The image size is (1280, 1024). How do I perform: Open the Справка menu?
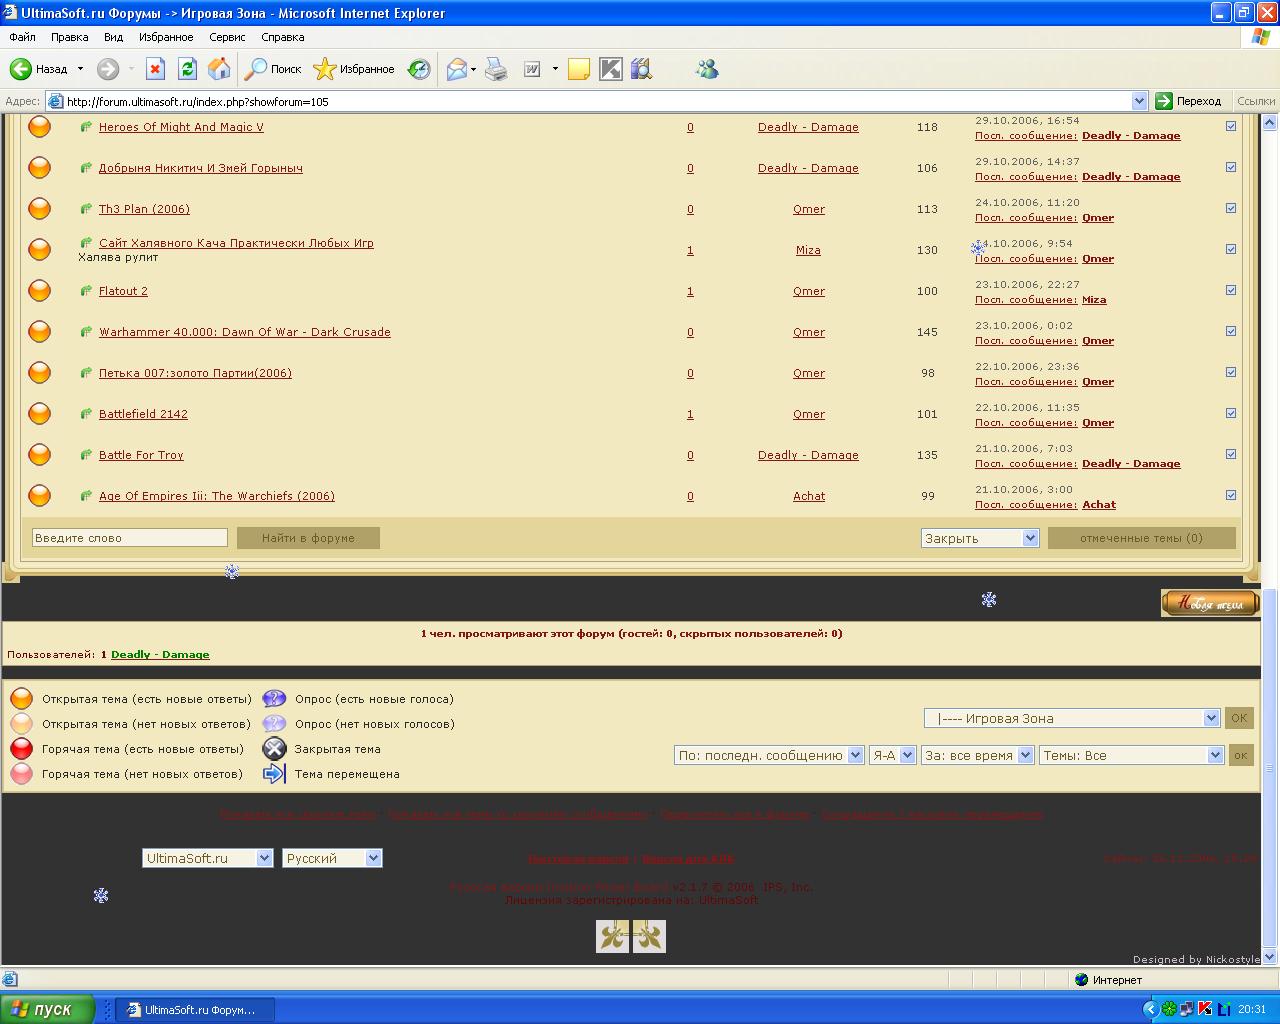point(282,37)
